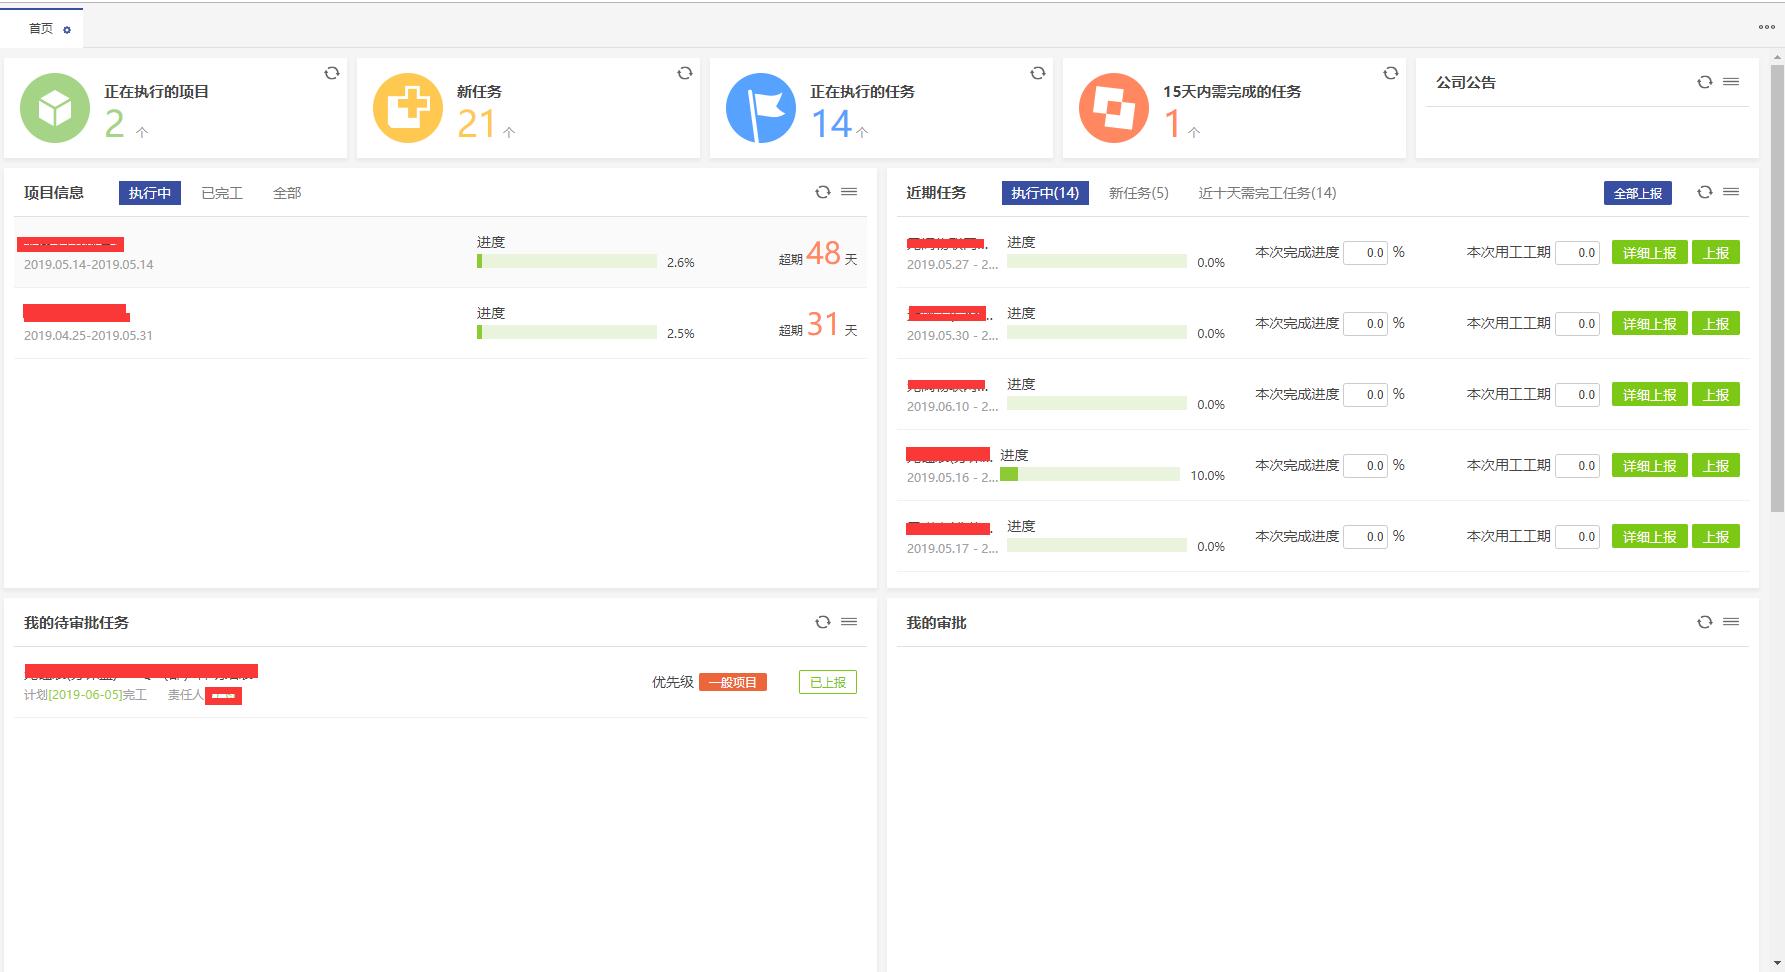Refresh the 我的审批 panel
Image resolution: width=1785 pixels, height=972 pixels.
coord(1704,622)
